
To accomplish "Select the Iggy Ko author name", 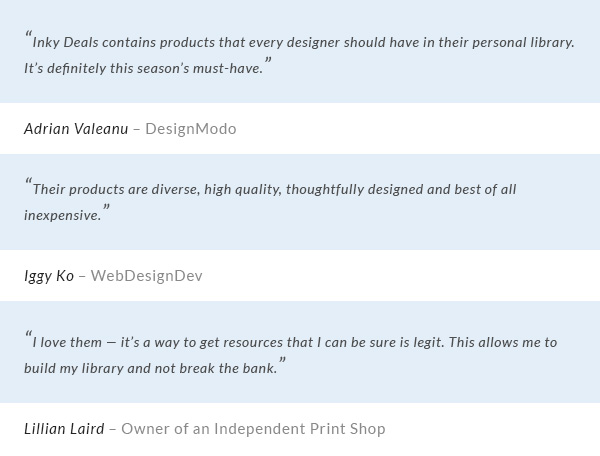I will point(49,276).
